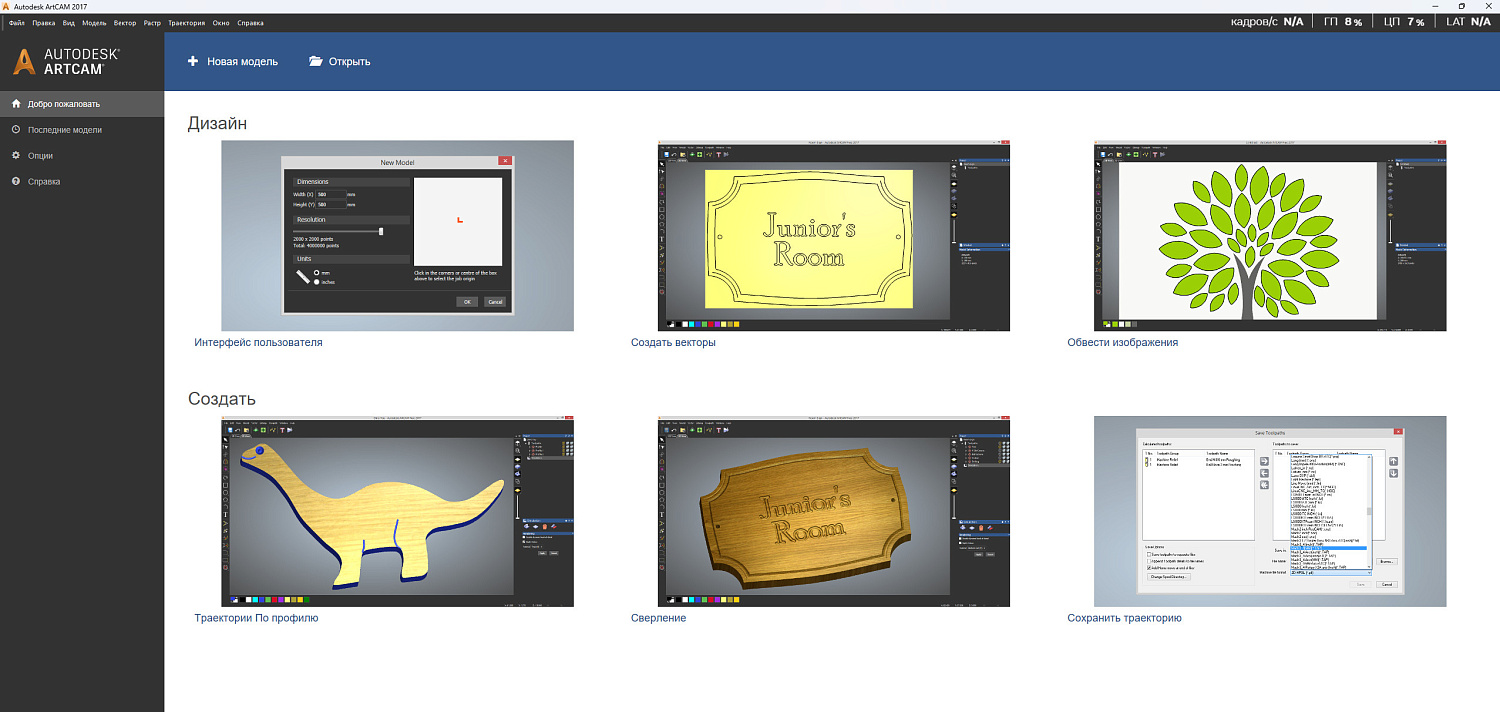The width and height of the screenshot is (1500, 712).
Task: Select the Save Toolpaths dialog thumbnail
Action: tap(1270, 512)
